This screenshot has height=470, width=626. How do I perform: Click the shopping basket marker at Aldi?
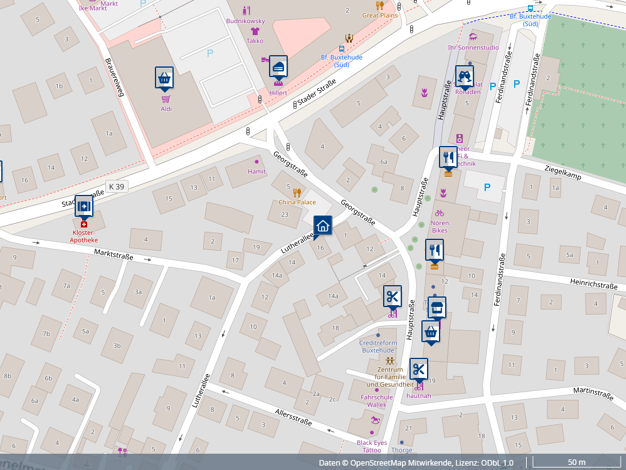(x=164, y=79)
